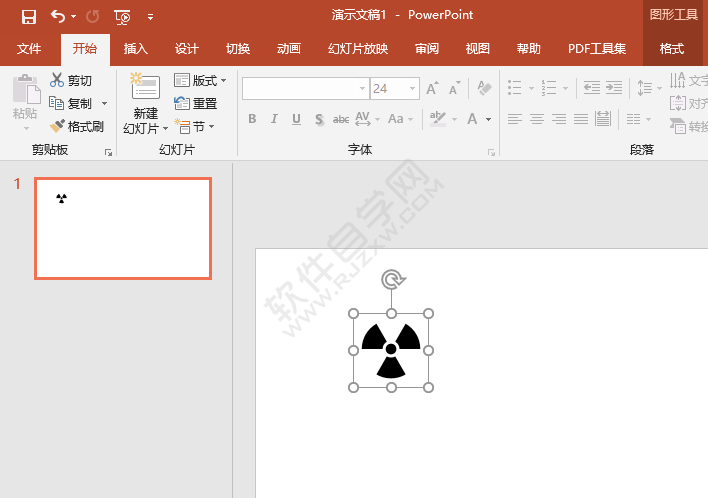The height and width of the screenshot is (498, 708).
Task: Toggle Bold formatting
Action: 252,119
